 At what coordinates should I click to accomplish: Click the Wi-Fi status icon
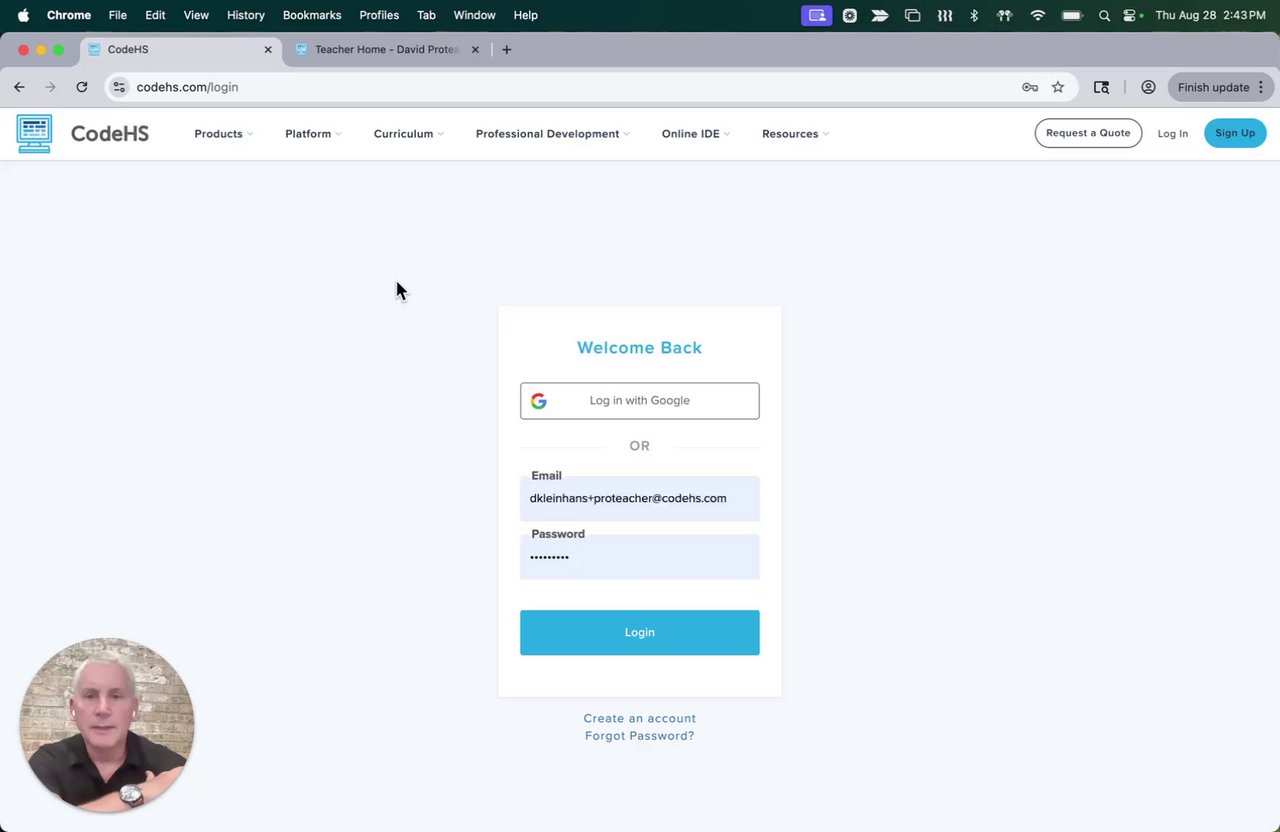tap(1038, 15)
